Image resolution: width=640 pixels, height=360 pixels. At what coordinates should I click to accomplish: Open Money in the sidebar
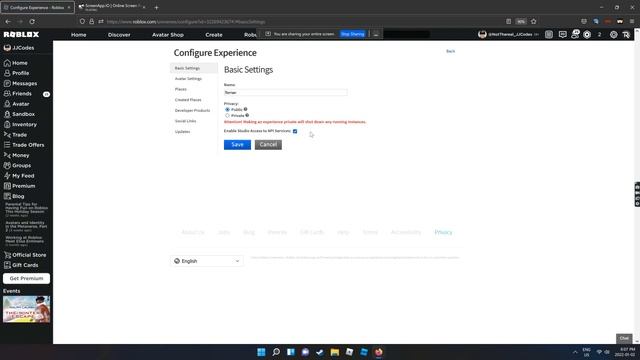(x=16, y=155)
